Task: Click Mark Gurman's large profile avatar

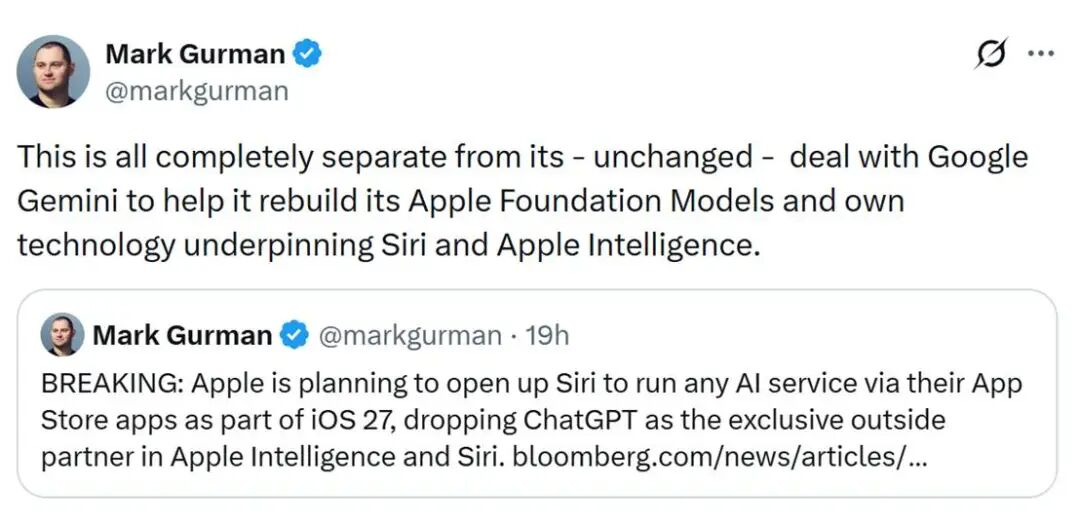Action: [53, 71]
